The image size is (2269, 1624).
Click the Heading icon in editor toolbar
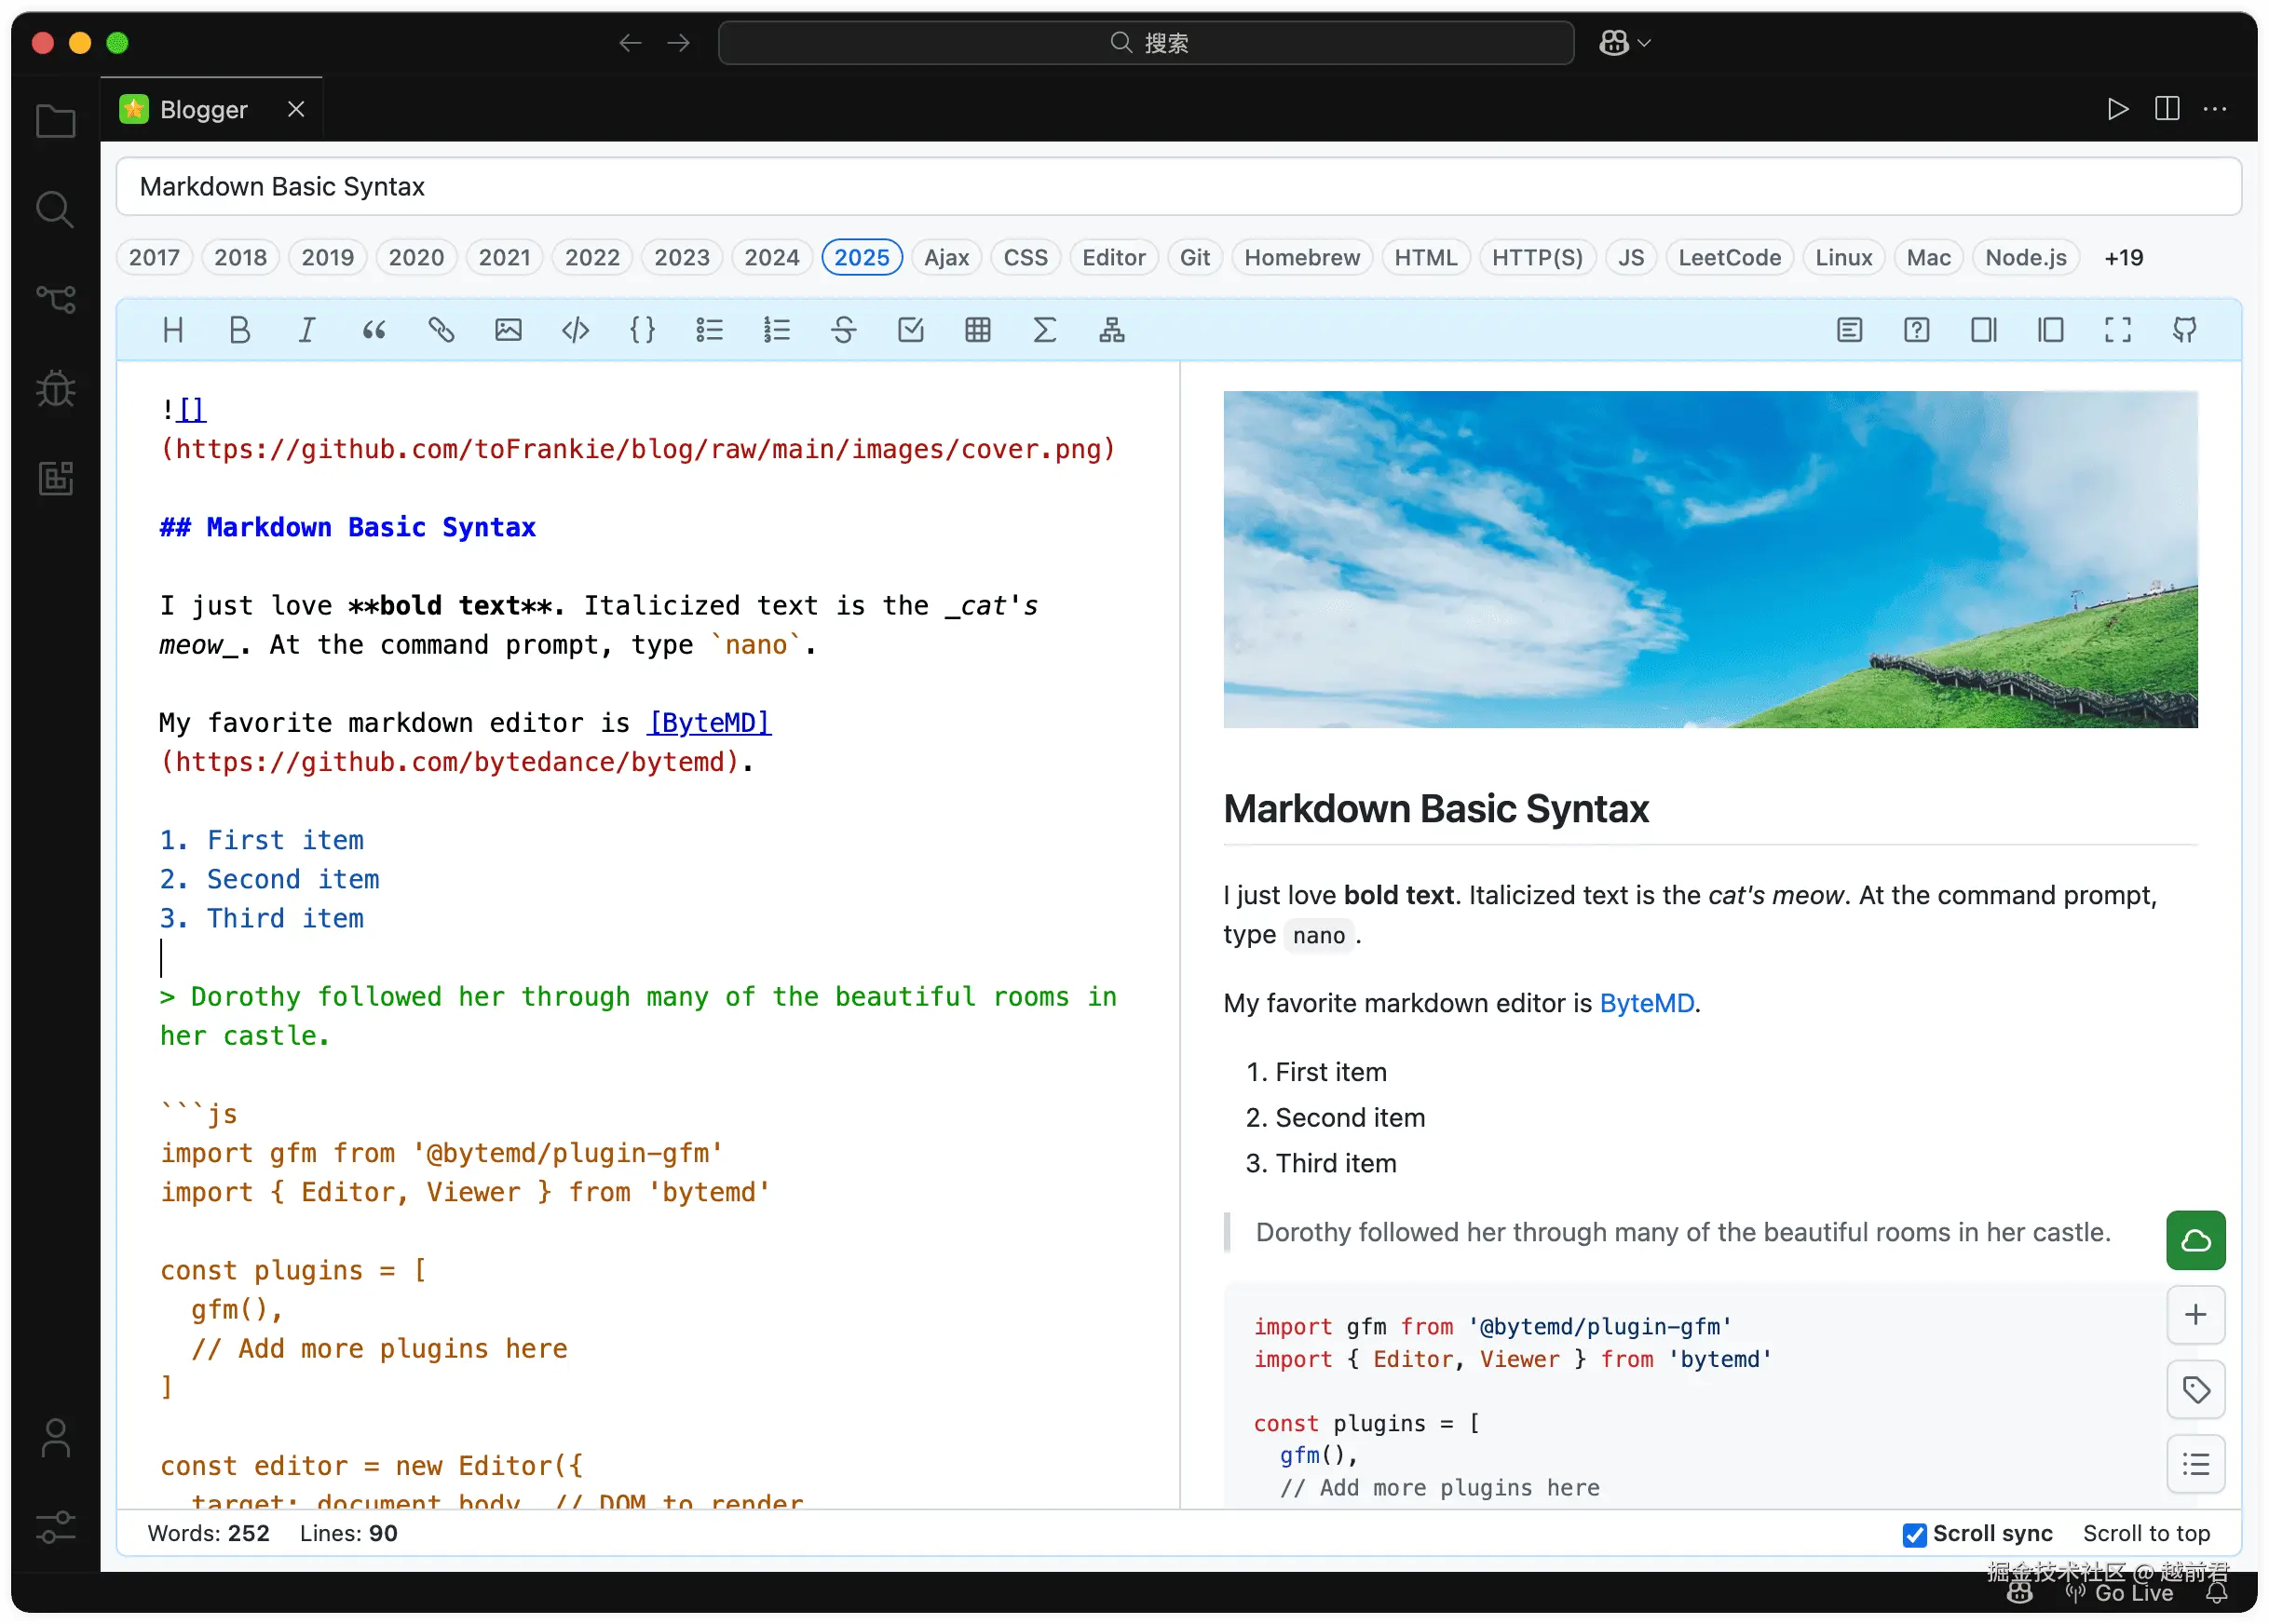pyautogui.click(x=173, y=330)
